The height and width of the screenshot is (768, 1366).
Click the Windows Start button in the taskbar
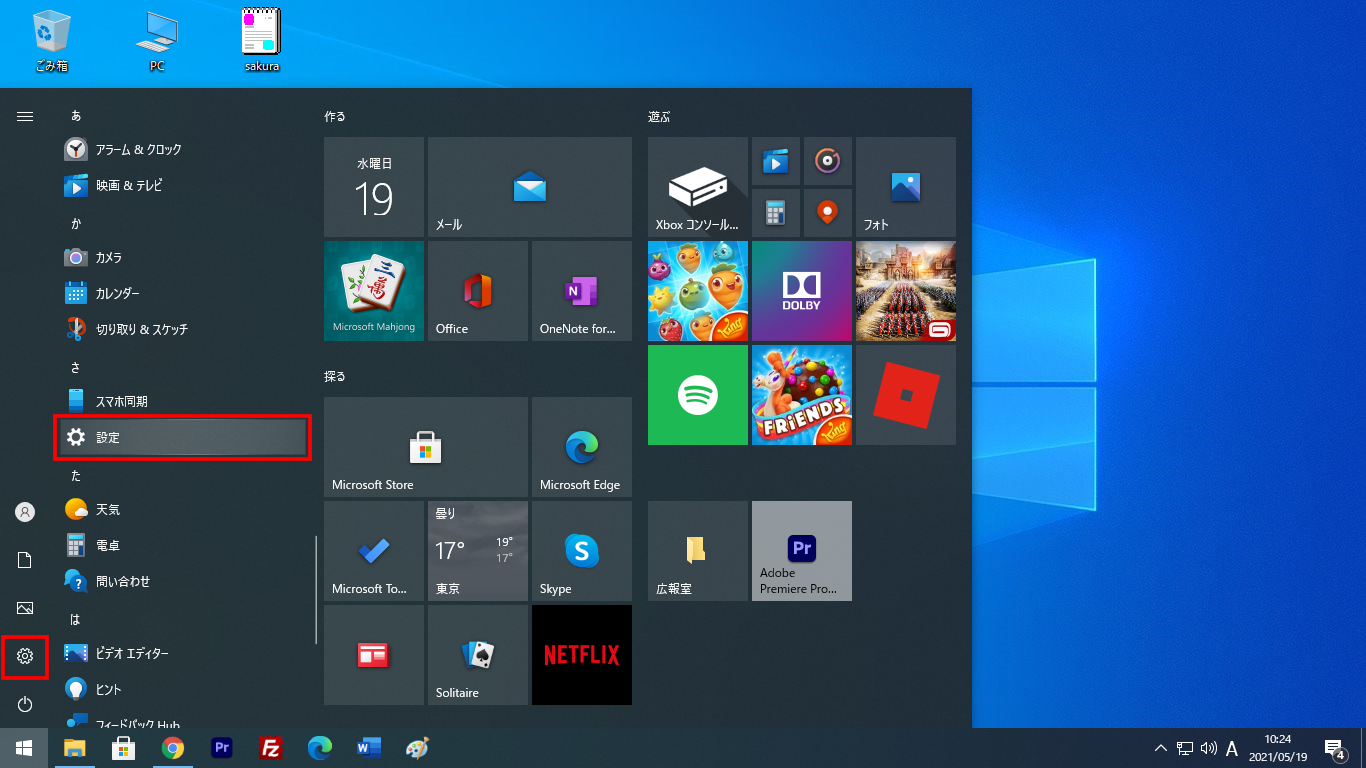24,748
